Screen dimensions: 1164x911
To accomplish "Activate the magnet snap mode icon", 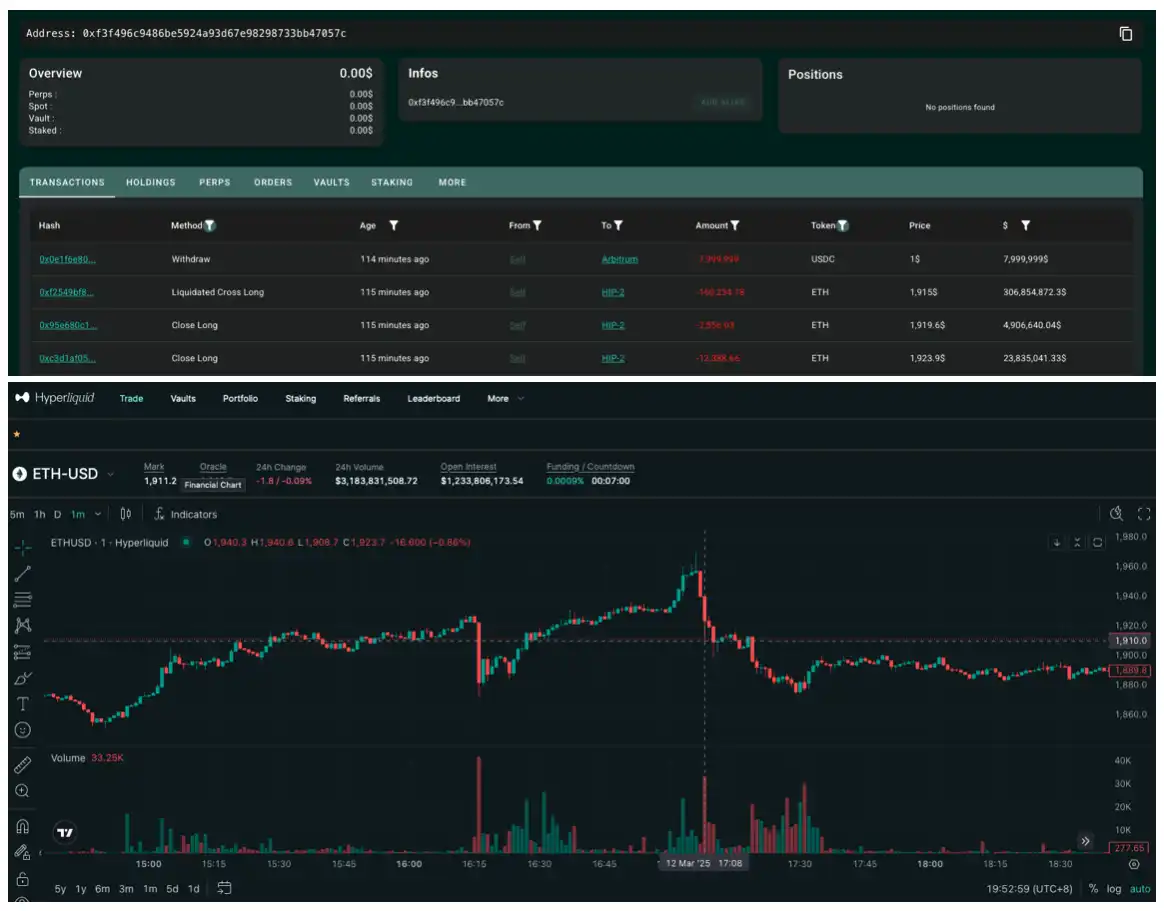I will [22, 827].
